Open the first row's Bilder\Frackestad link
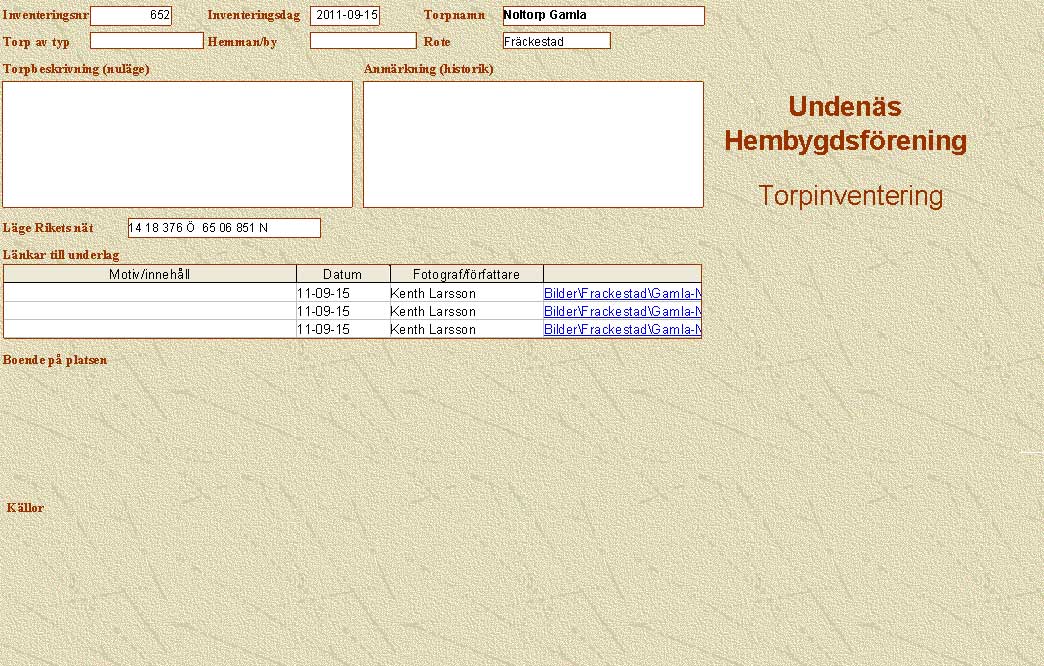 click(621, 294)
